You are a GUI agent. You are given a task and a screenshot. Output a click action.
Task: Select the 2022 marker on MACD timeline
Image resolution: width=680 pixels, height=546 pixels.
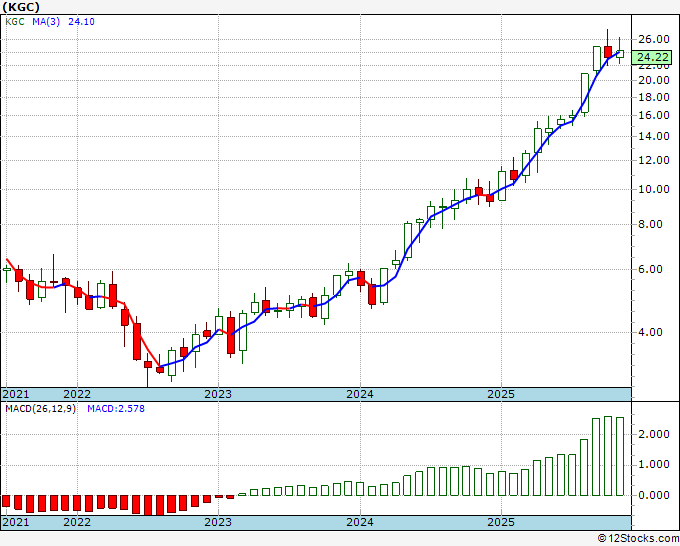(77, 522)
